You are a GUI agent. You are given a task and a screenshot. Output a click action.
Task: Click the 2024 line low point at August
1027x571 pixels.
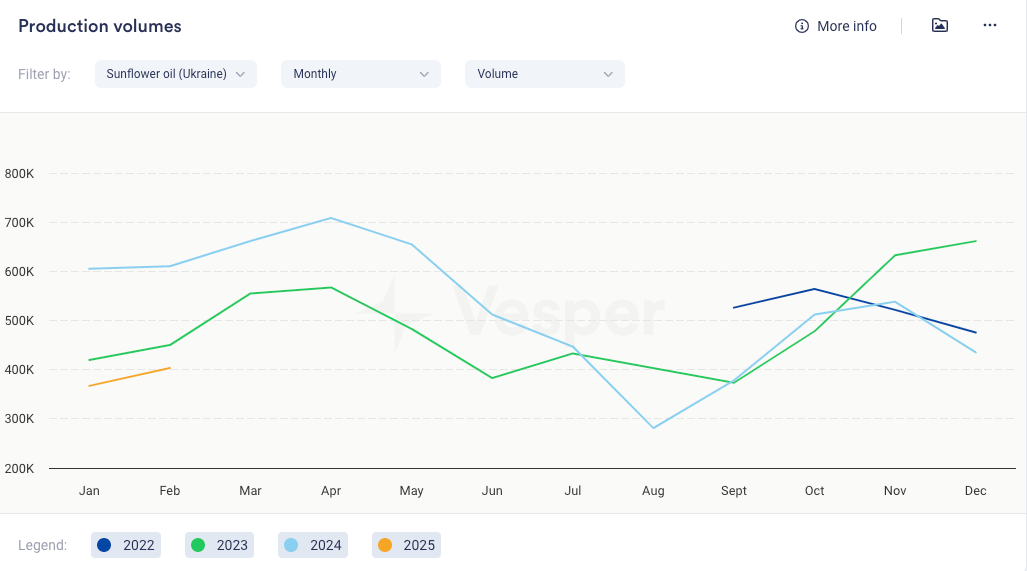point(653,428)
